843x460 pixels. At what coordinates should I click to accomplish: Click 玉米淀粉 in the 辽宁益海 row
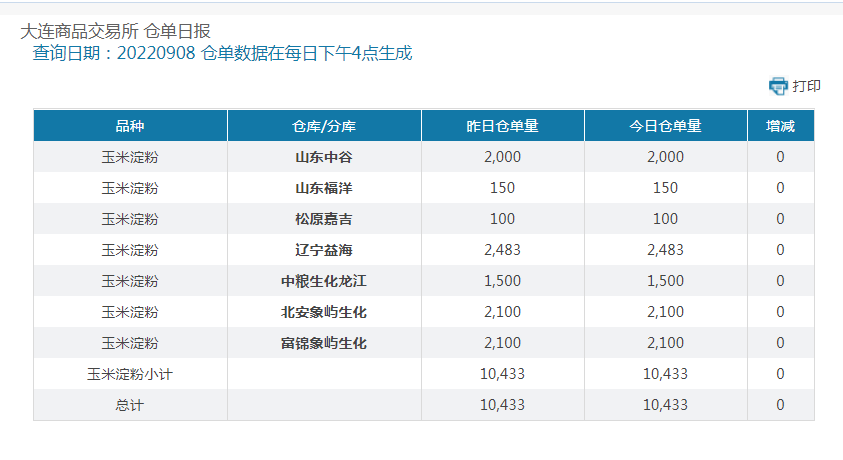pos(130,250)
